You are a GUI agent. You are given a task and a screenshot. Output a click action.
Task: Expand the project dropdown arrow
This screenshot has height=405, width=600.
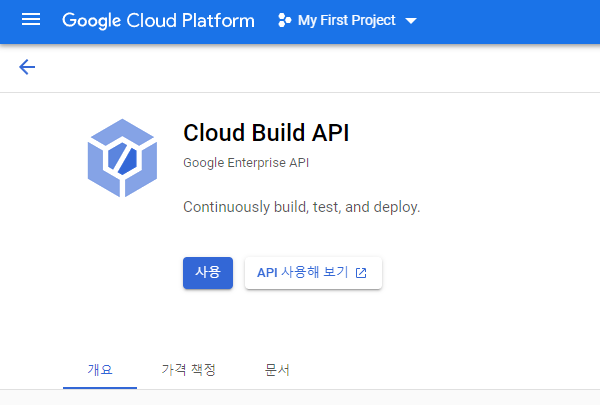click(411, 21)
